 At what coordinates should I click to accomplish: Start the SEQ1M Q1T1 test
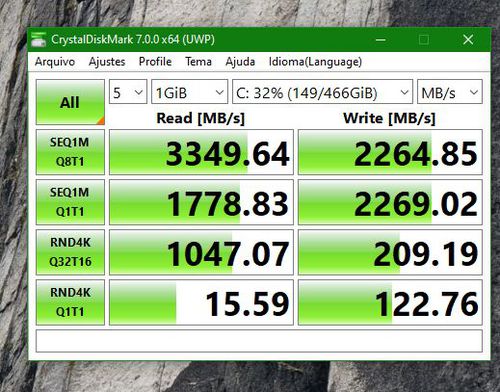click(70, 202)
